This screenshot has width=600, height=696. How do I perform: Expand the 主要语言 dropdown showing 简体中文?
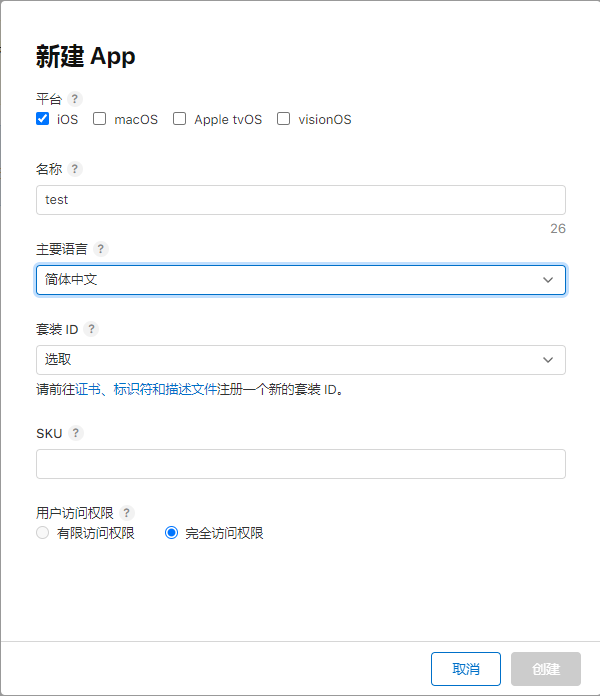[300, 280]
